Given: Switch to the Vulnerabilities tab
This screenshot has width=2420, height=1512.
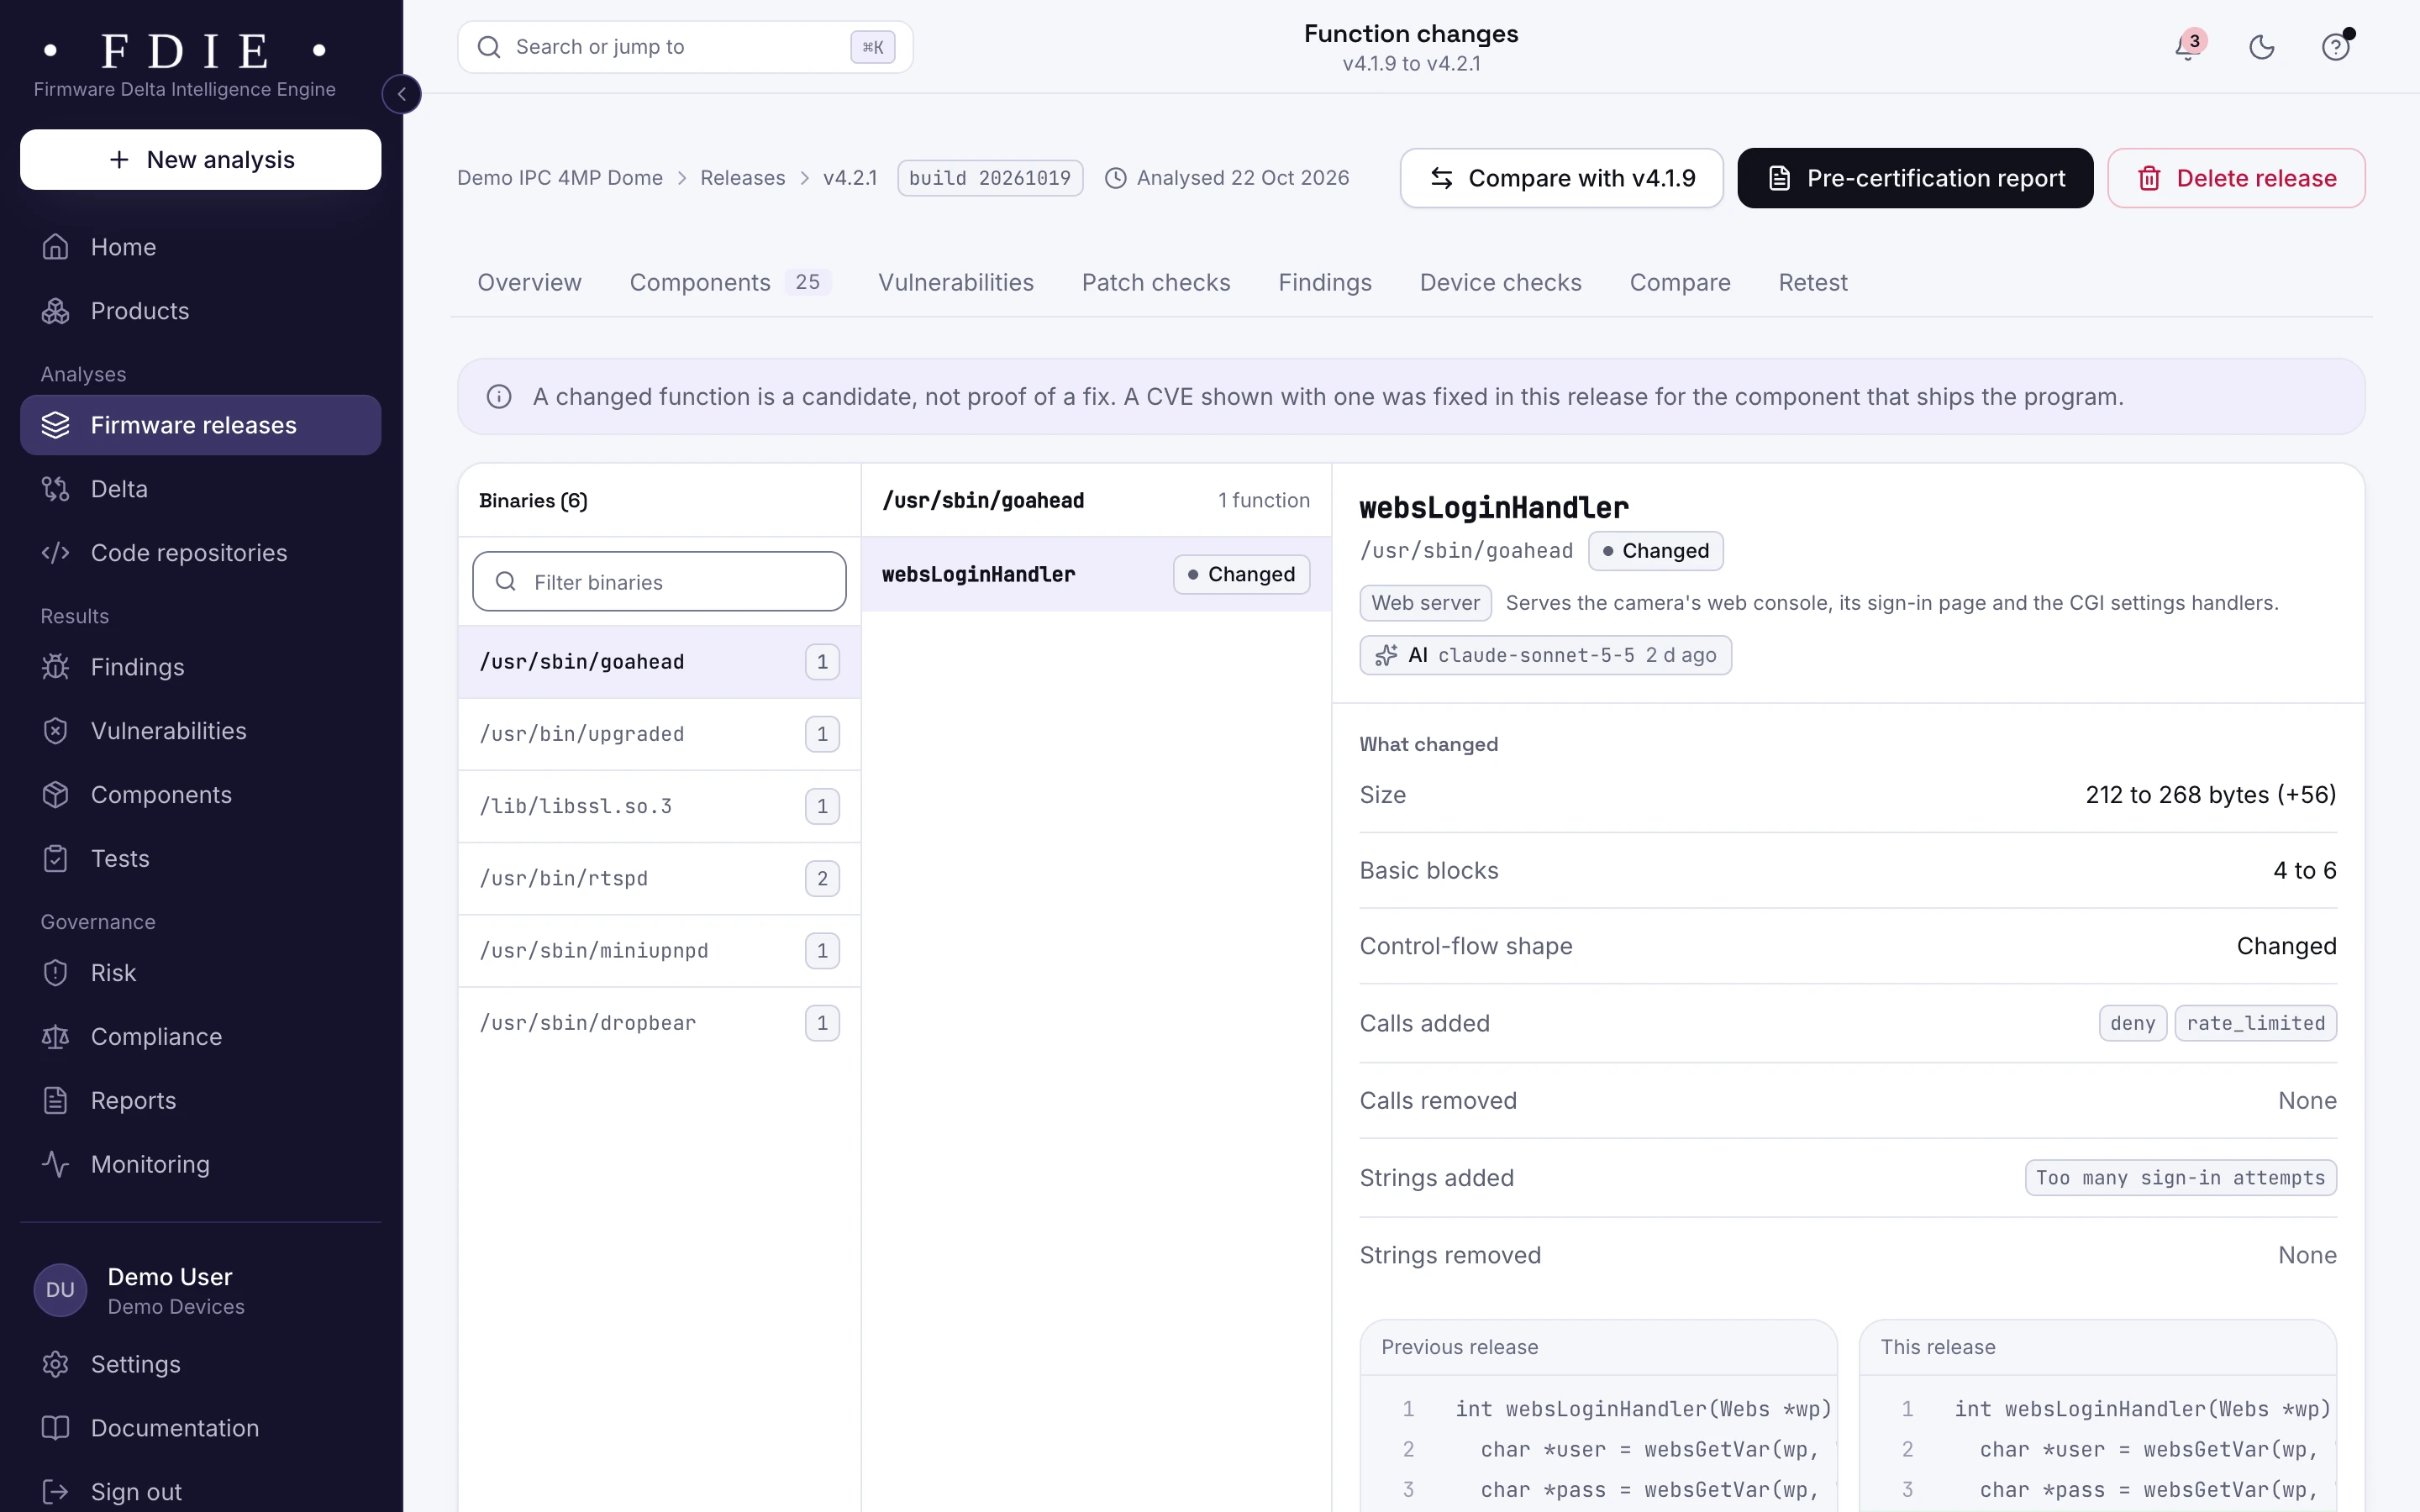Looking at the screenshot, I should point(956,283).
